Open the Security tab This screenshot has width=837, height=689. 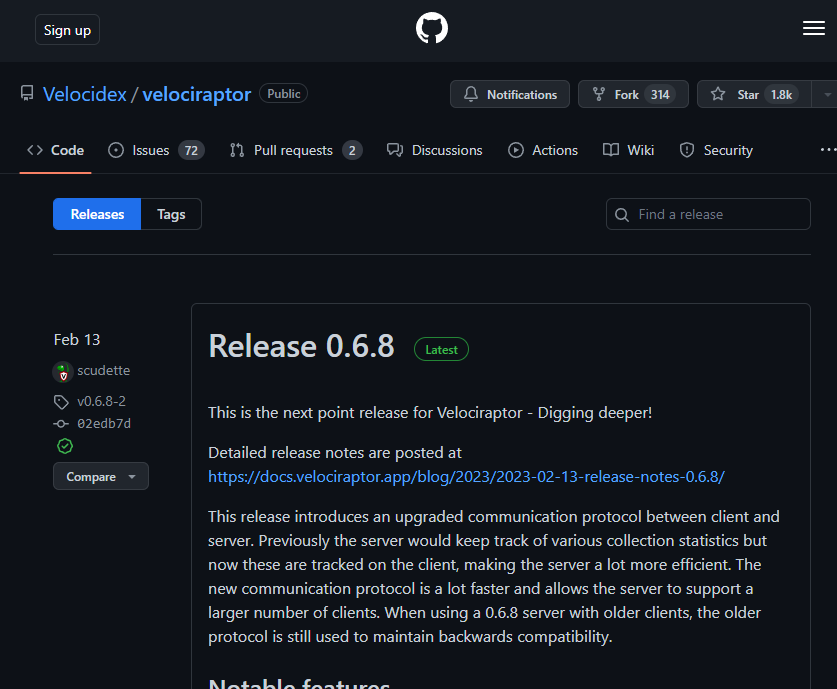tap(716, 151)
